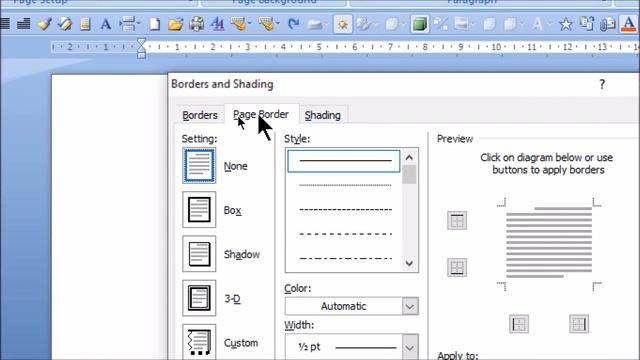The image size is (640, 360).
Task: Click the Style list scrollbar thumb
Action: click(409, 175)
